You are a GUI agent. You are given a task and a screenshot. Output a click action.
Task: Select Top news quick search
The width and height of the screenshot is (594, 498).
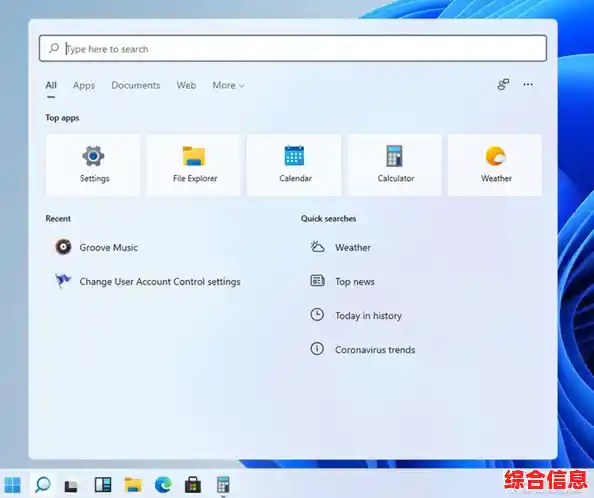(342, 281)
